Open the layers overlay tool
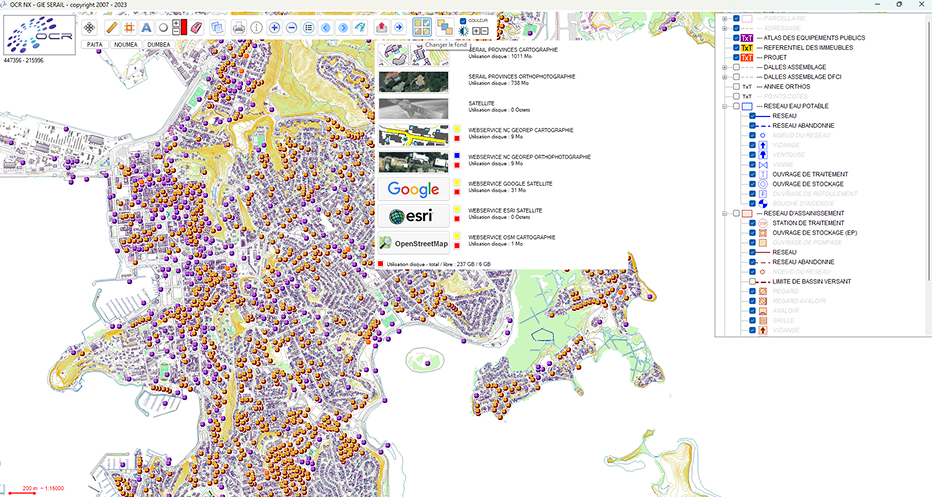Image resolution: width=932 pixels, height=497 pixels. click(x=444, y=27)
